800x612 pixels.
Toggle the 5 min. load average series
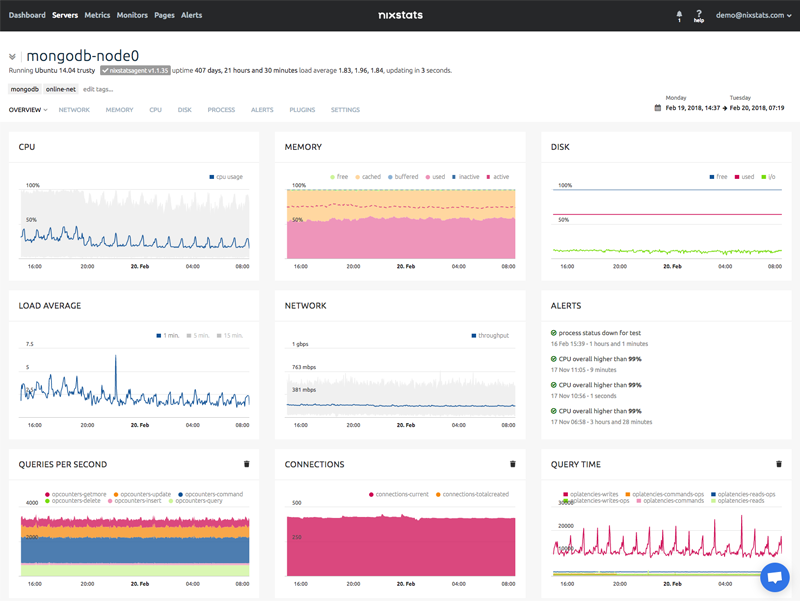tap(200, 336)
